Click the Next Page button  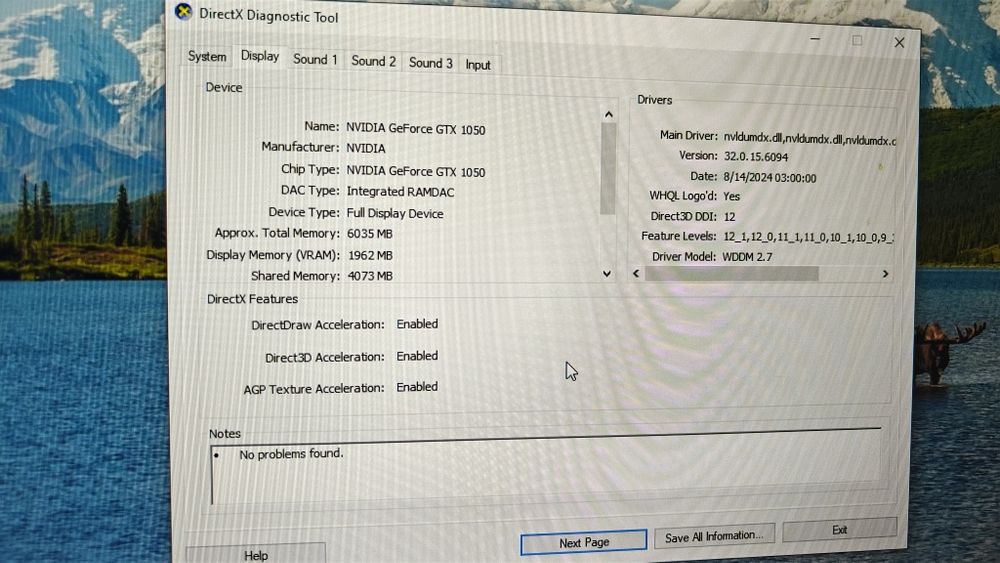coord(584,542)
